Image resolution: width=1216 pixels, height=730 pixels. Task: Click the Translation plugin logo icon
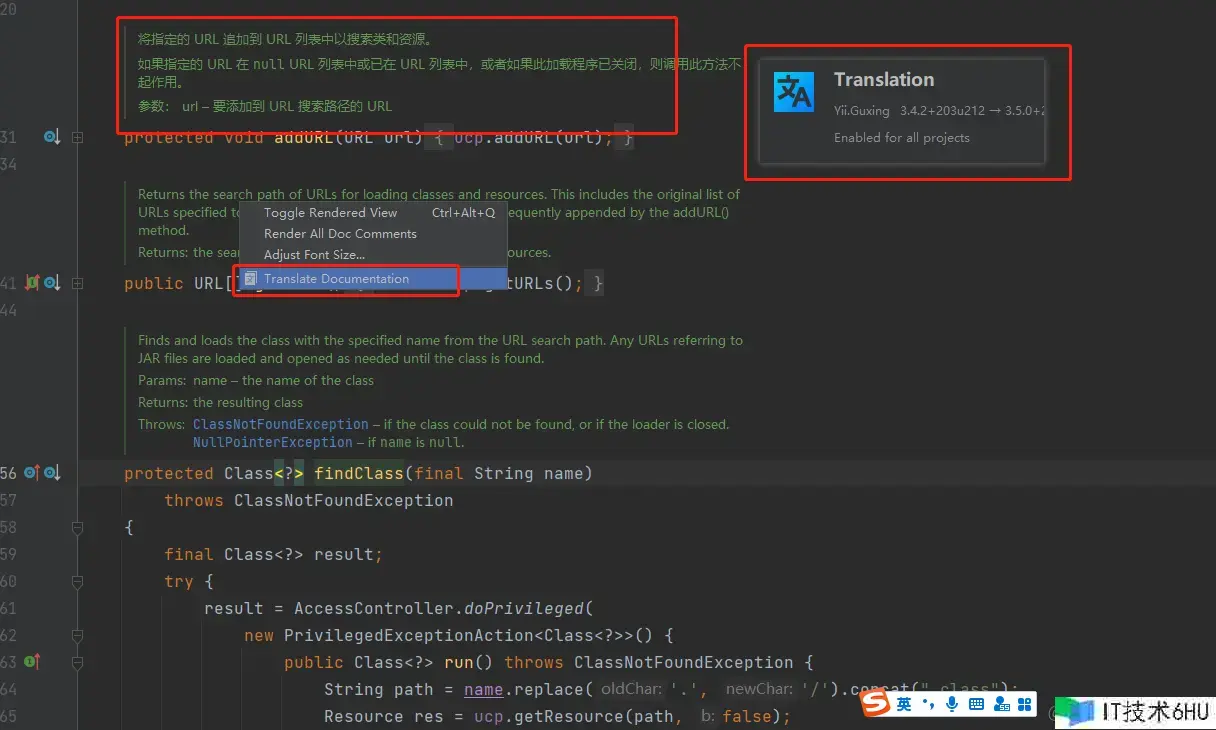(x=795, y=92)
